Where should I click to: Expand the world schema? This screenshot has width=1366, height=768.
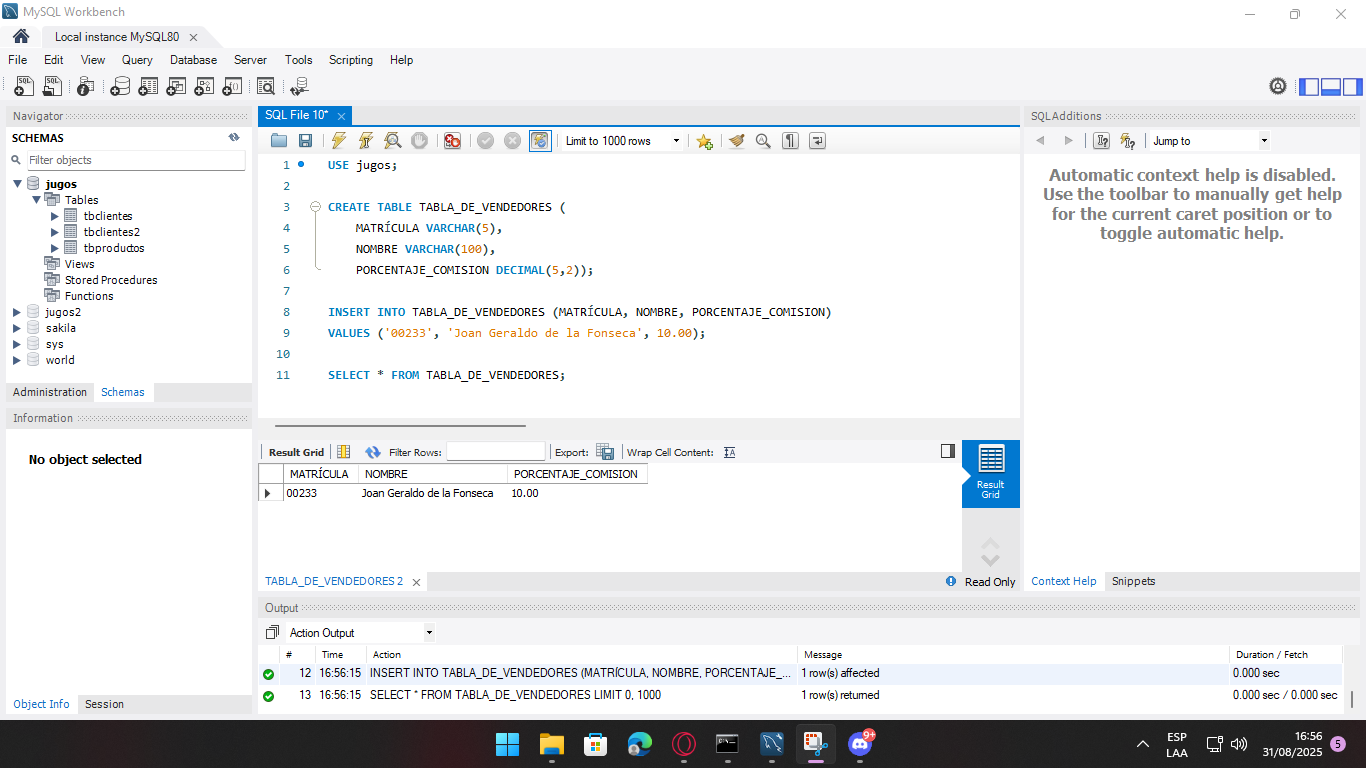pos(17,360)
